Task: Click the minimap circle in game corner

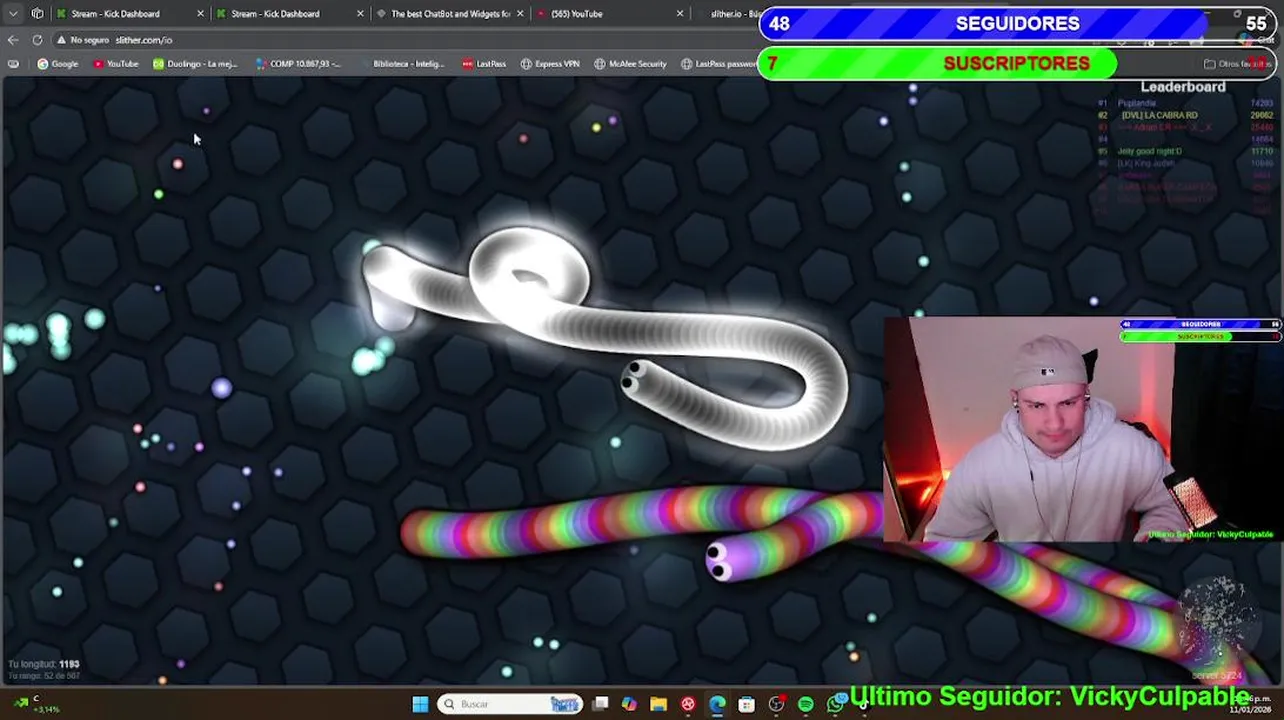Action: tap(1217, 618)
